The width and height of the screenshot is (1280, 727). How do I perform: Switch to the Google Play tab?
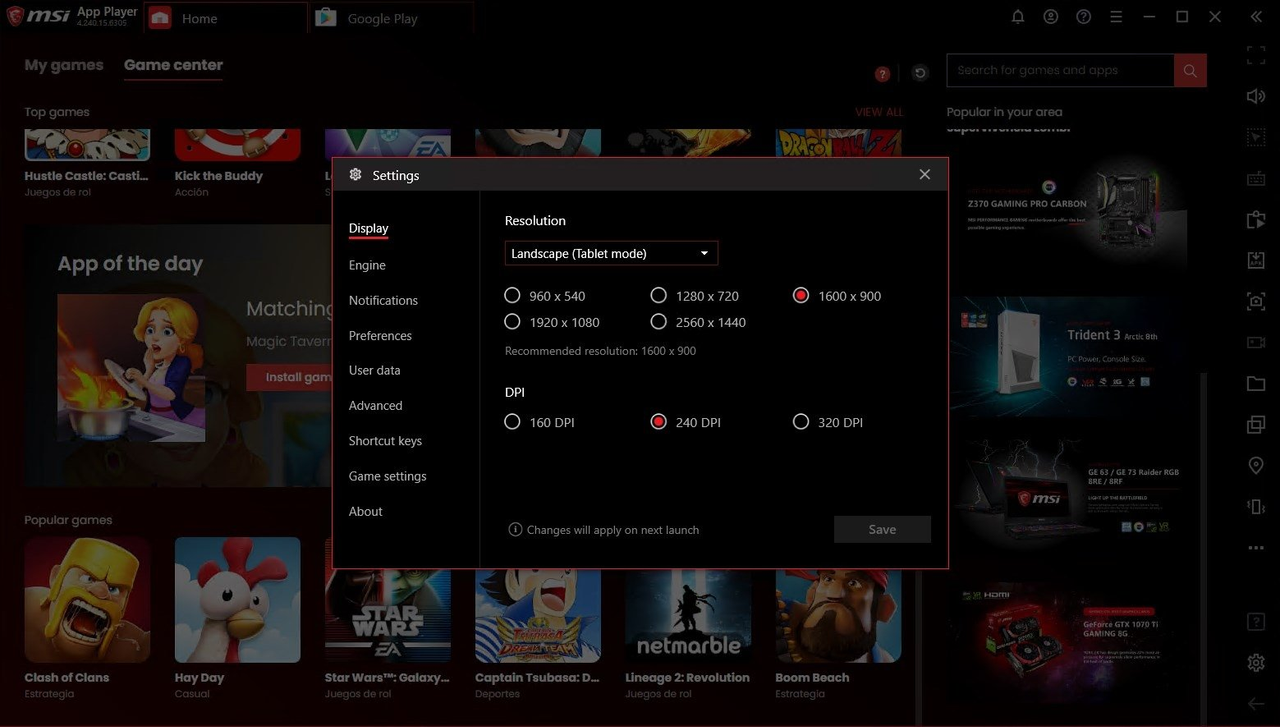(x=391, y=18)
